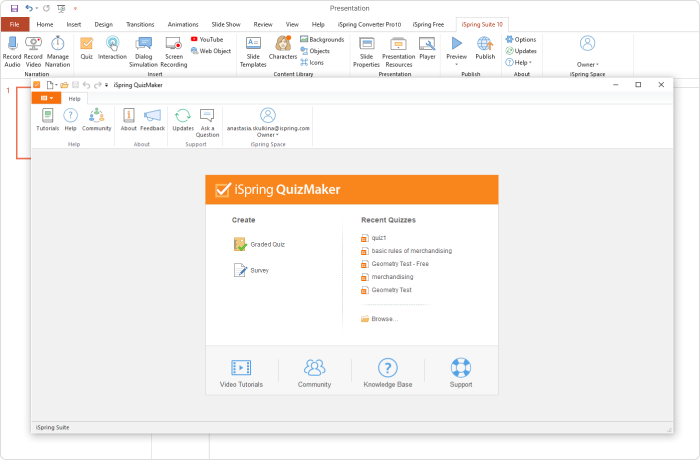
Task: Click Record Video in PowerPoint ribbon
Action: [33, 51]
